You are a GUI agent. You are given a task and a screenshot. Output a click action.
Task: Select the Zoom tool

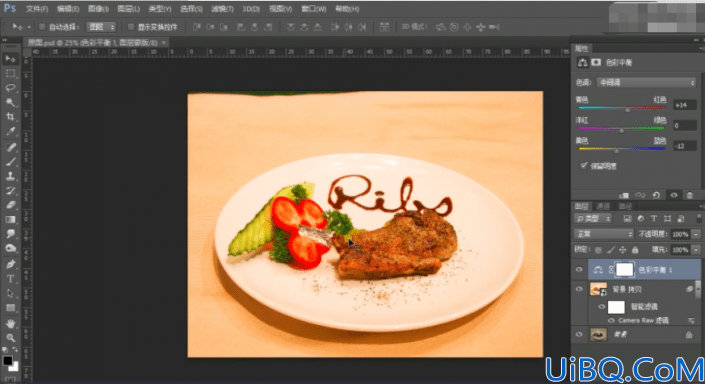(x=10, y=338)
